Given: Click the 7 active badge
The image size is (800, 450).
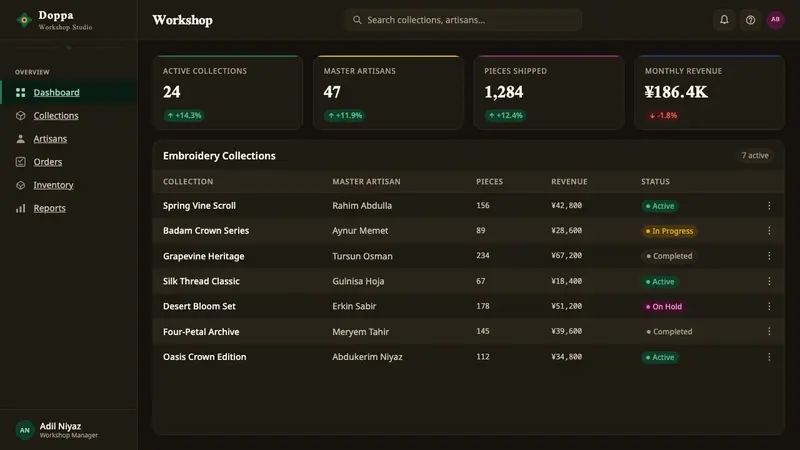Looking at the screenshot, I should pos(755,155).
